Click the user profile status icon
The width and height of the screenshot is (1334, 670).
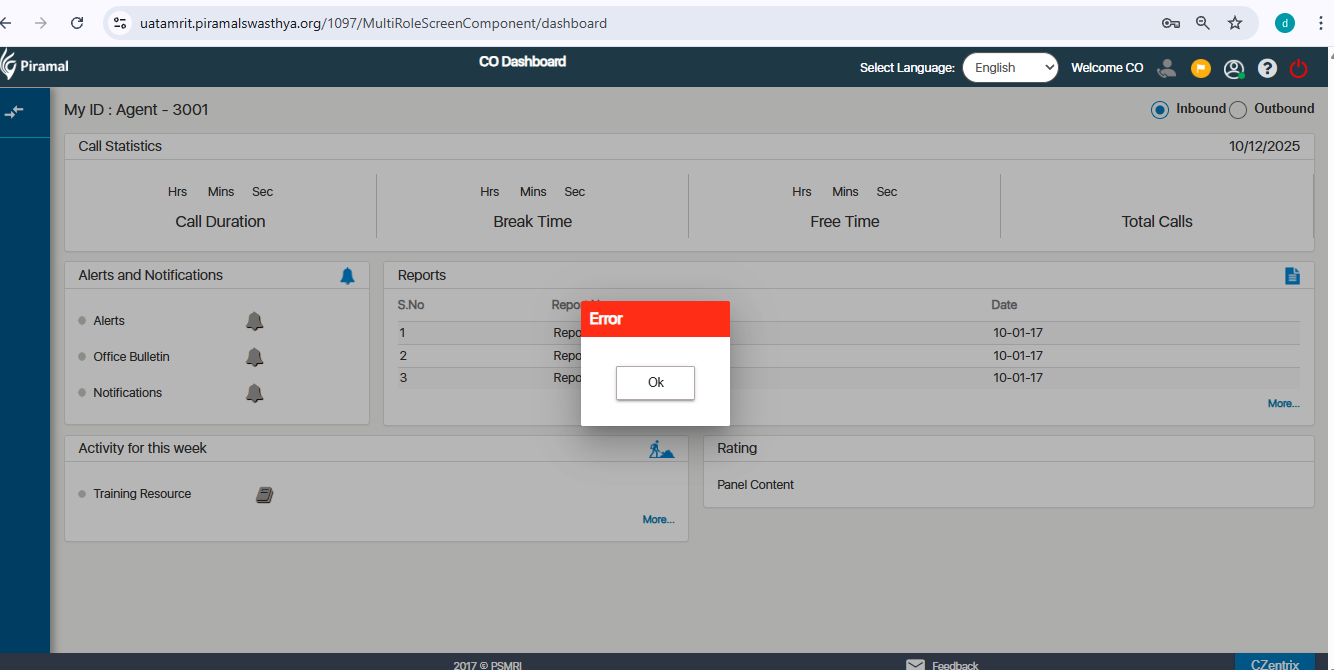click(1234, 68)
